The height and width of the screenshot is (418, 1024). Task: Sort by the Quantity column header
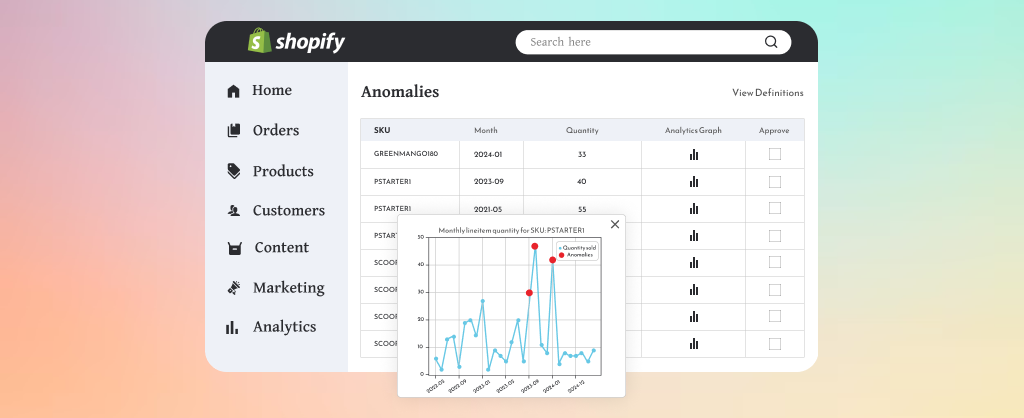tap(582, 130)
